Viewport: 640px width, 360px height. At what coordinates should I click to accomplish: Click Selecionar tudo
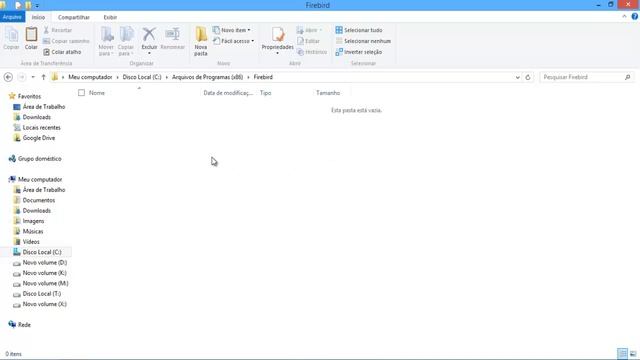click(x=359, y=30)
